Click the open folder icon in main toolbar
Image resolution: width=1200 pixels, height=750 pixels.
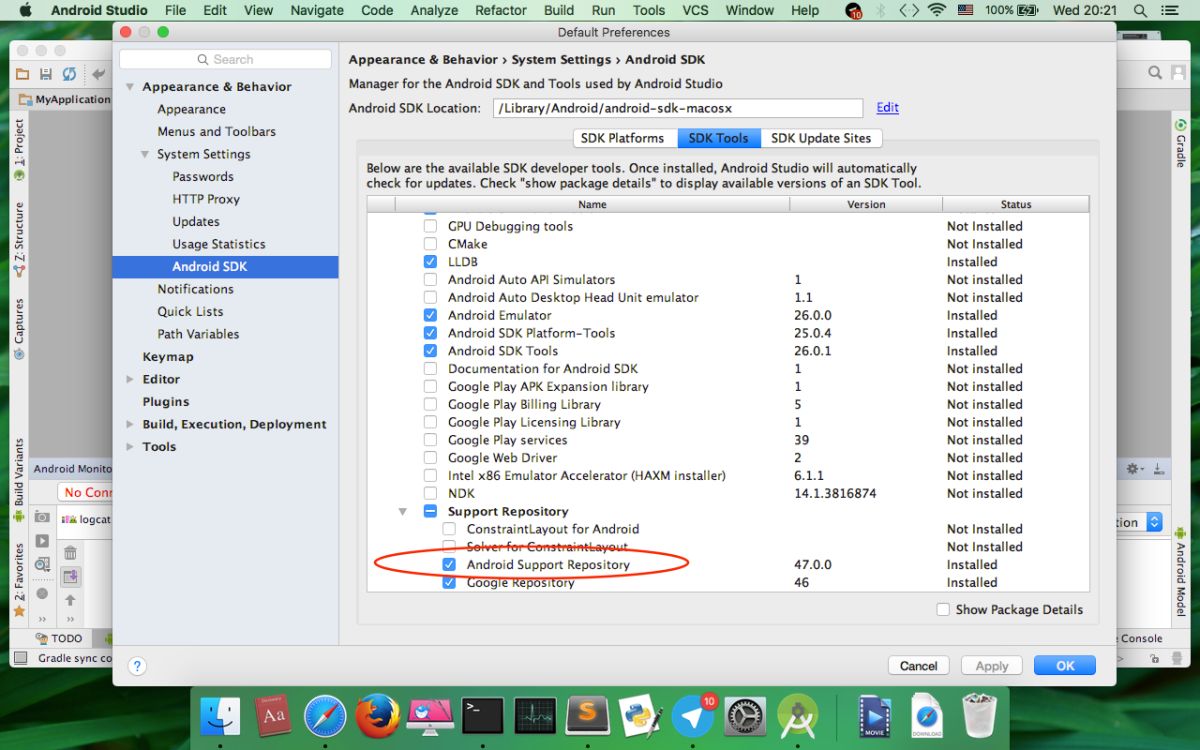point(22,74)
